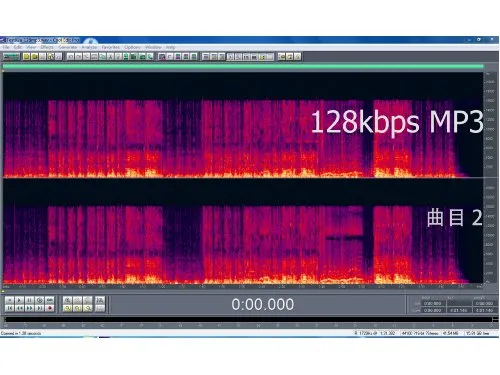The width and height of the screenshot is (500, 375).
Task: Jump to beginning with Go to Start button
Action: 10,308
